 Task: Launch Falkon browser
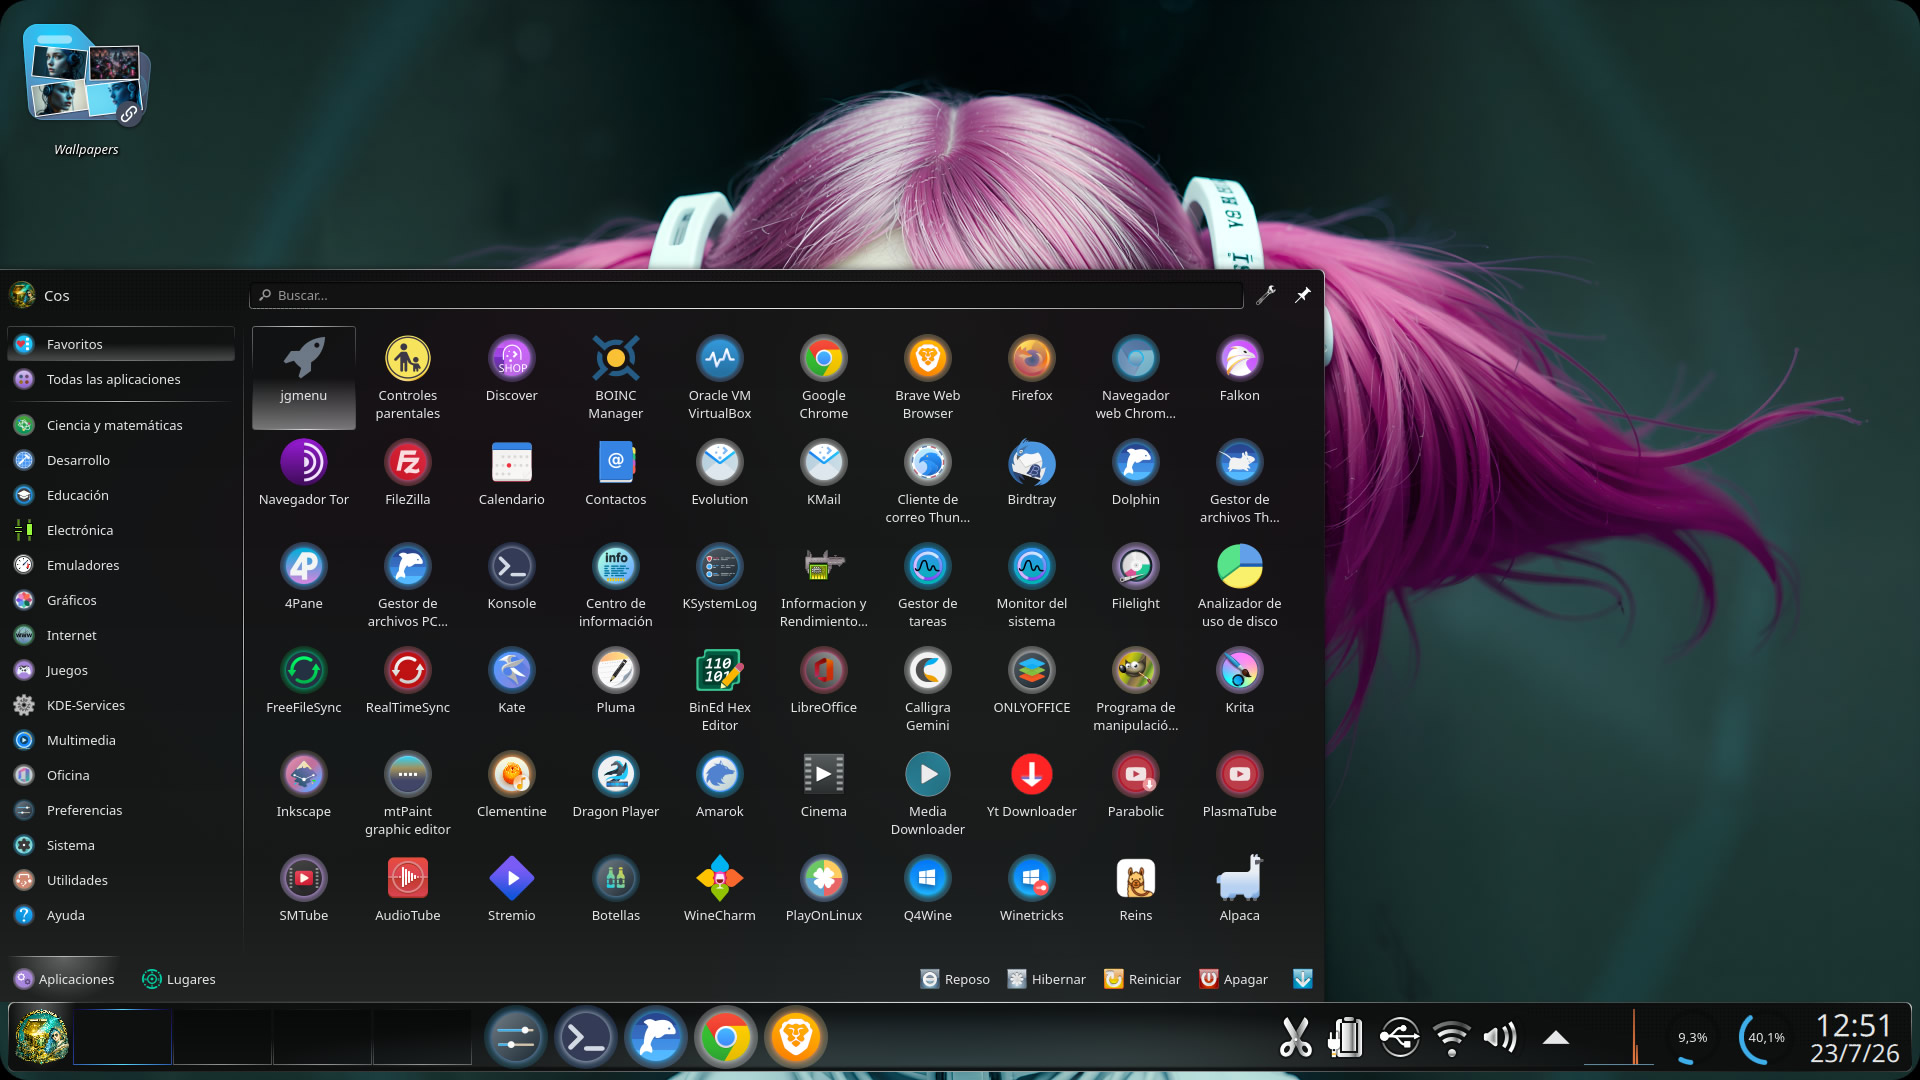pyautogui.click(x=1240, y=368)
